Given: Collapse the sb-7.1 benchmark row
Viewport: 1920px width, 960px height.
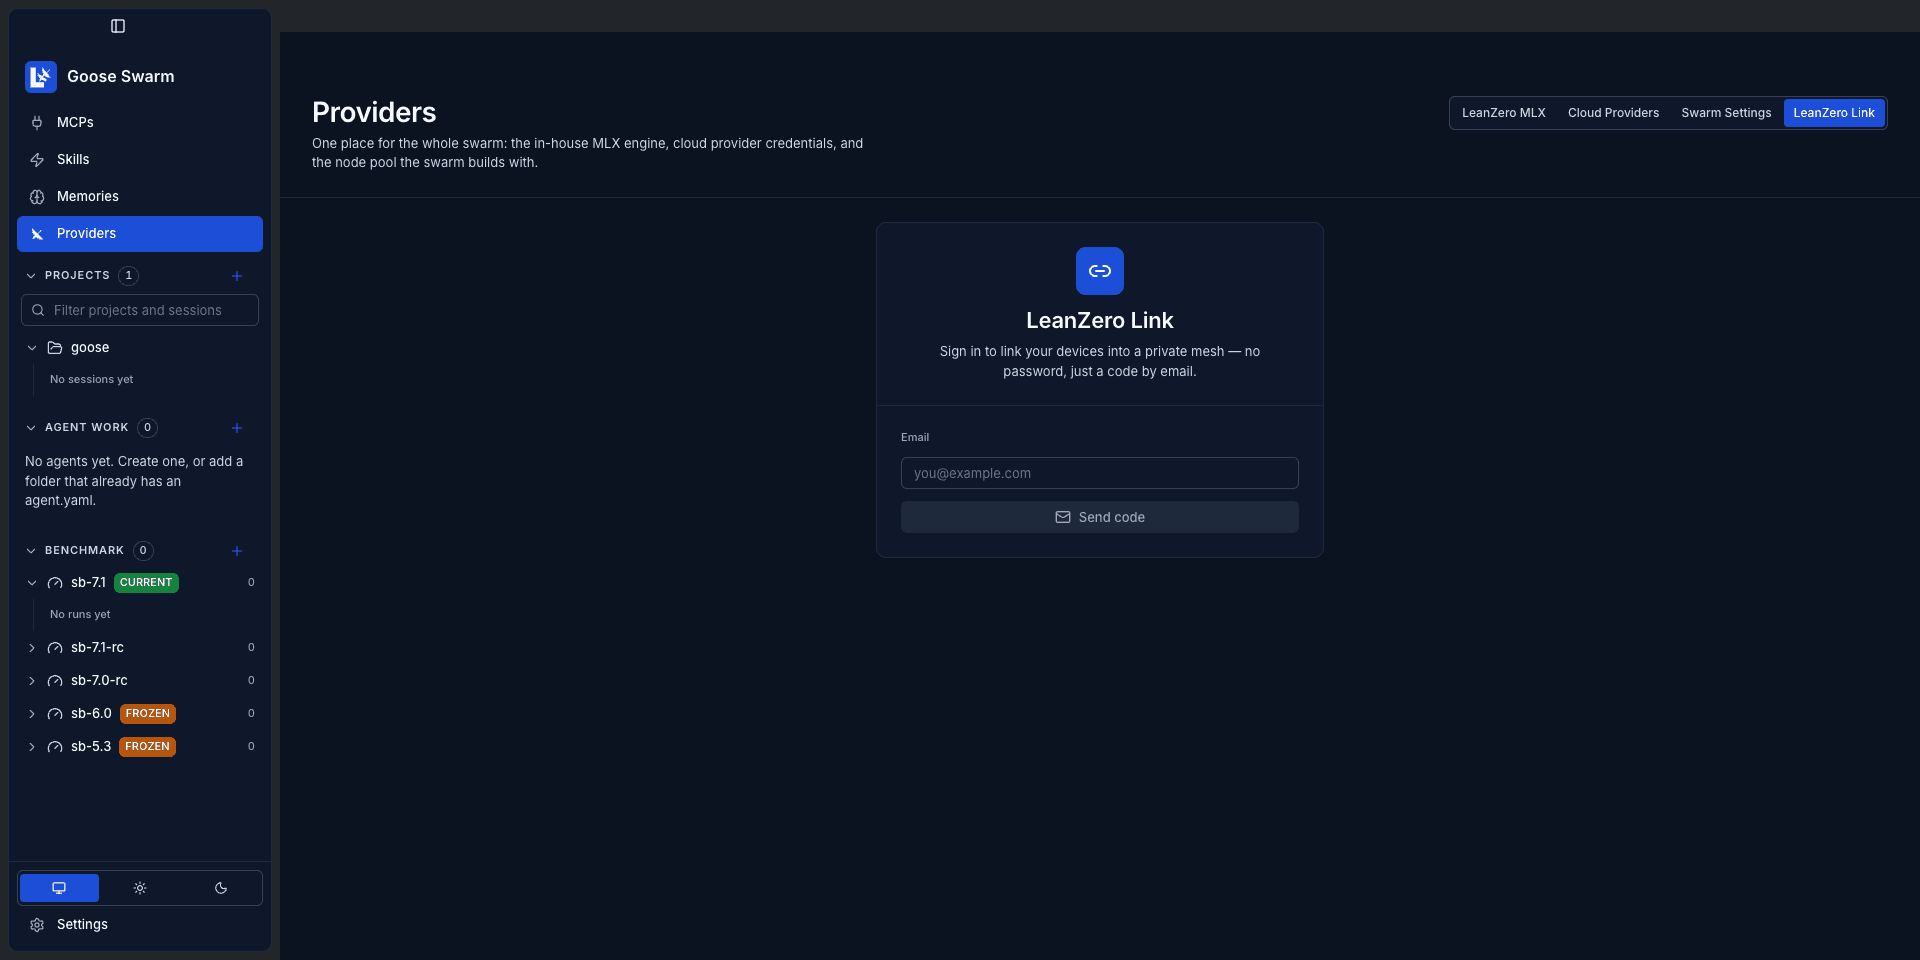Looking at the screenshot, I should [32, 583].
